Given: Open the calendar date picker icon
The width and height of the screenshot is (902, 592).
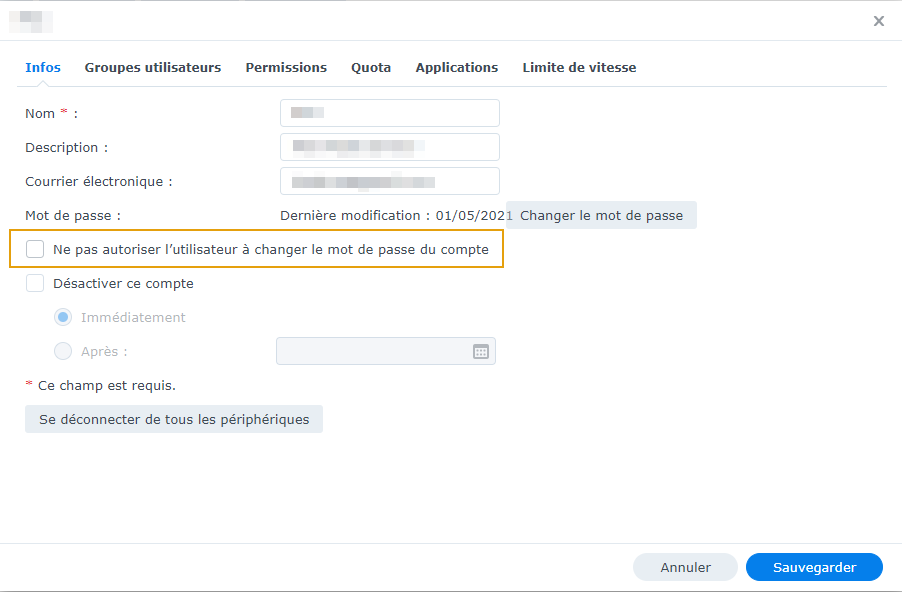Looking at the screenshot, I should [x=481, y=352].
